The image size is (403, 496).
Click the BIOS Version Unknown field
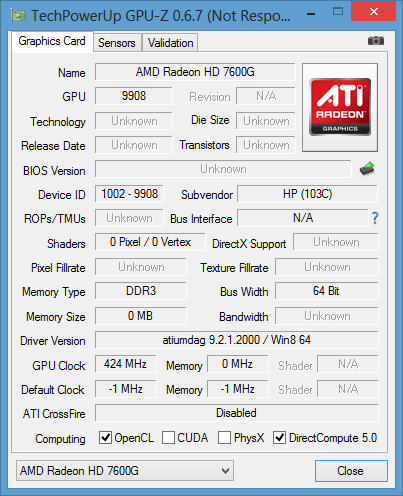pyautogui.click(x=223, y=169)
